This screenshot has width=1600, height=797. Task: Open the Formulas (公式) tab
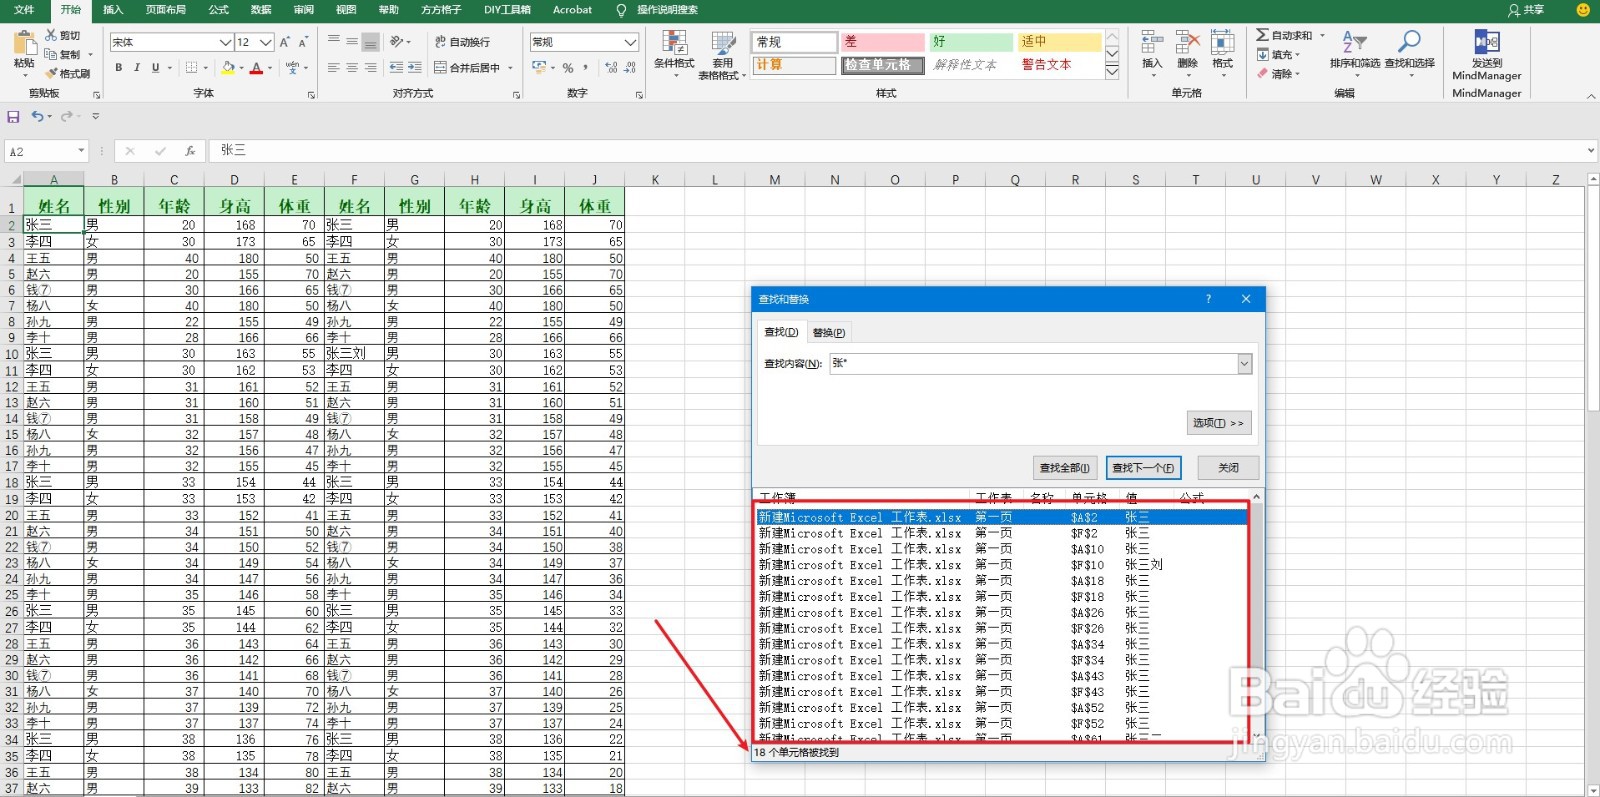tap(218, 10)
